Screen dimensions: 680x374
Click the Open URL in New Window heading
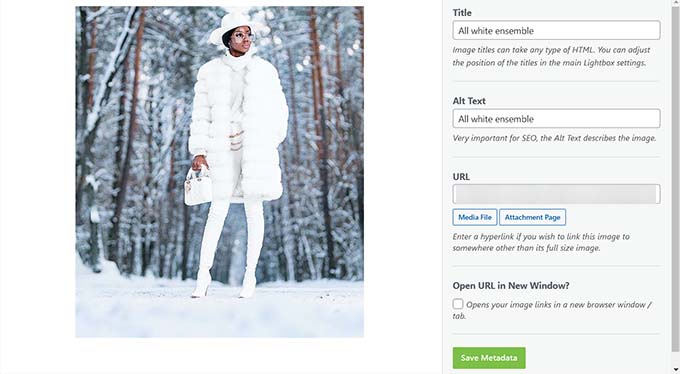coord(511,285)
